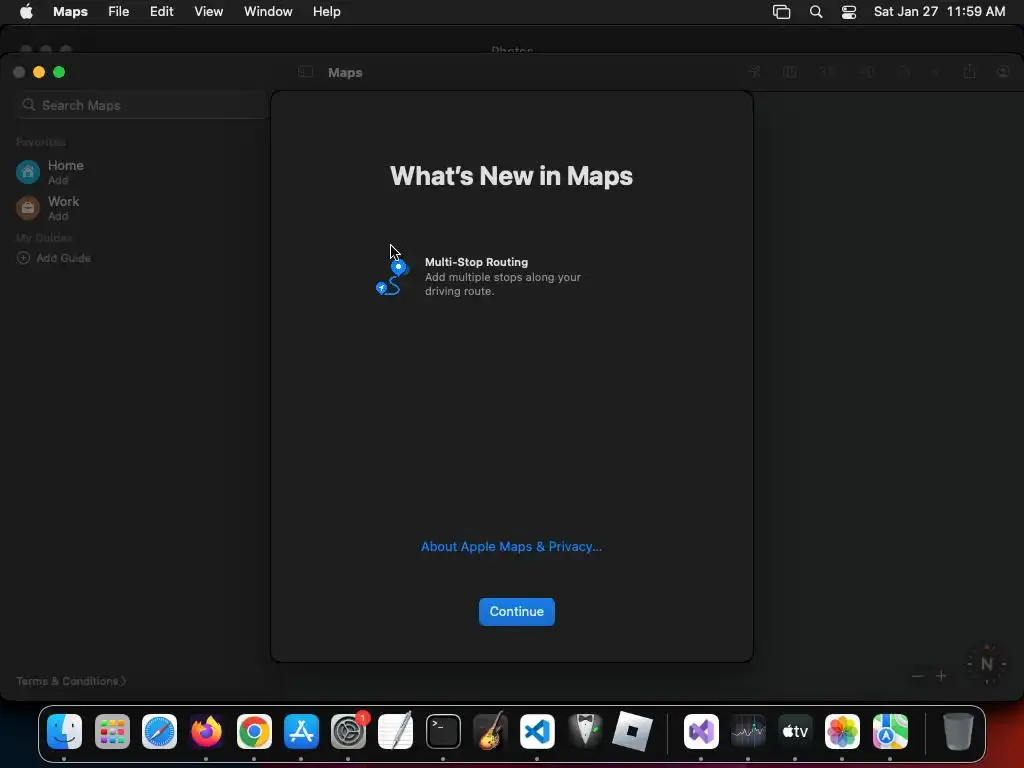Click the Spotlight search icon

tap(816, 12)
